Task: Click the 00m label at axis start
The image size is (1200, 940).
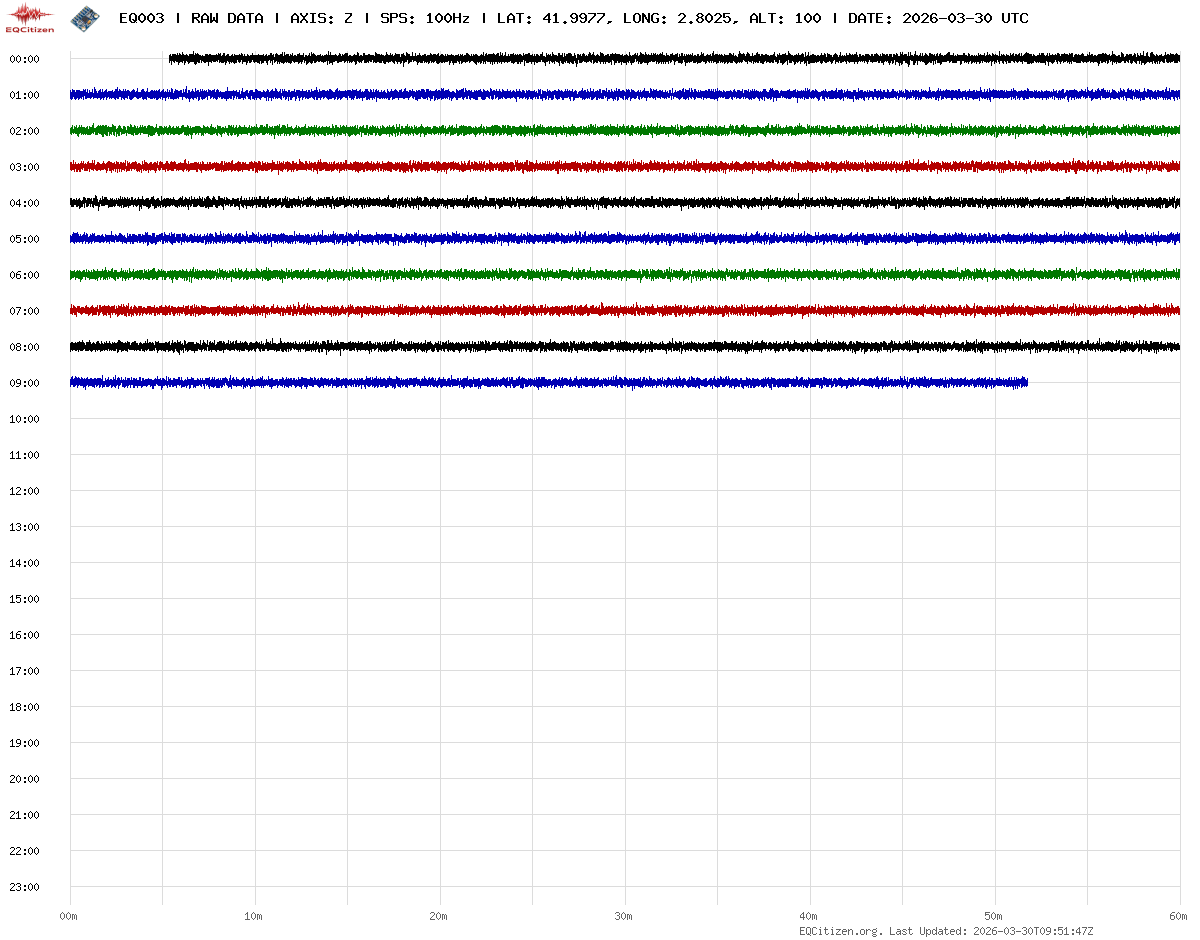Action: (x=69, y=916)
